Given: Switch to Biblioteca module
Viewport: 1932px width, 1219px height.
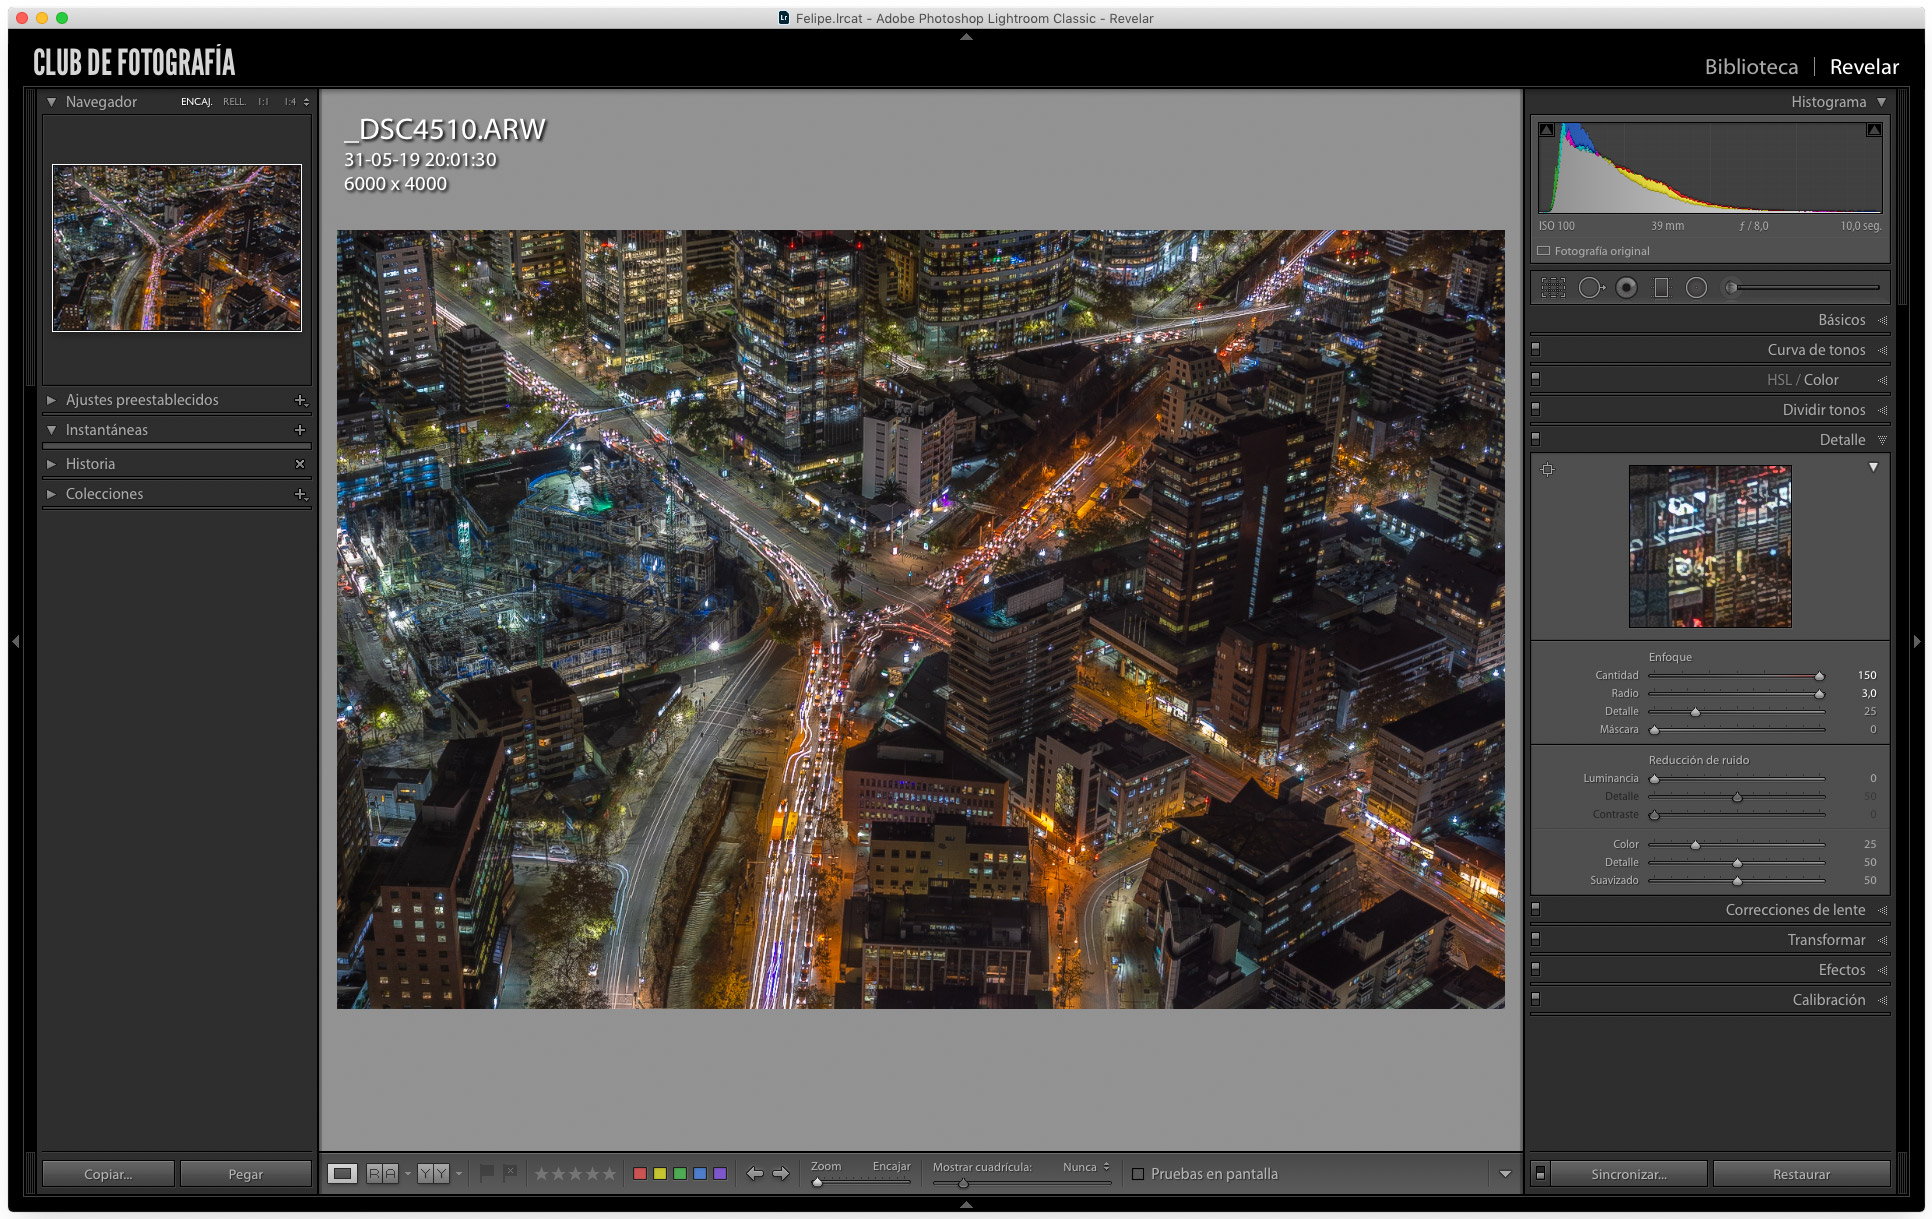Looking at the screenshot, I should (1751, 67).
